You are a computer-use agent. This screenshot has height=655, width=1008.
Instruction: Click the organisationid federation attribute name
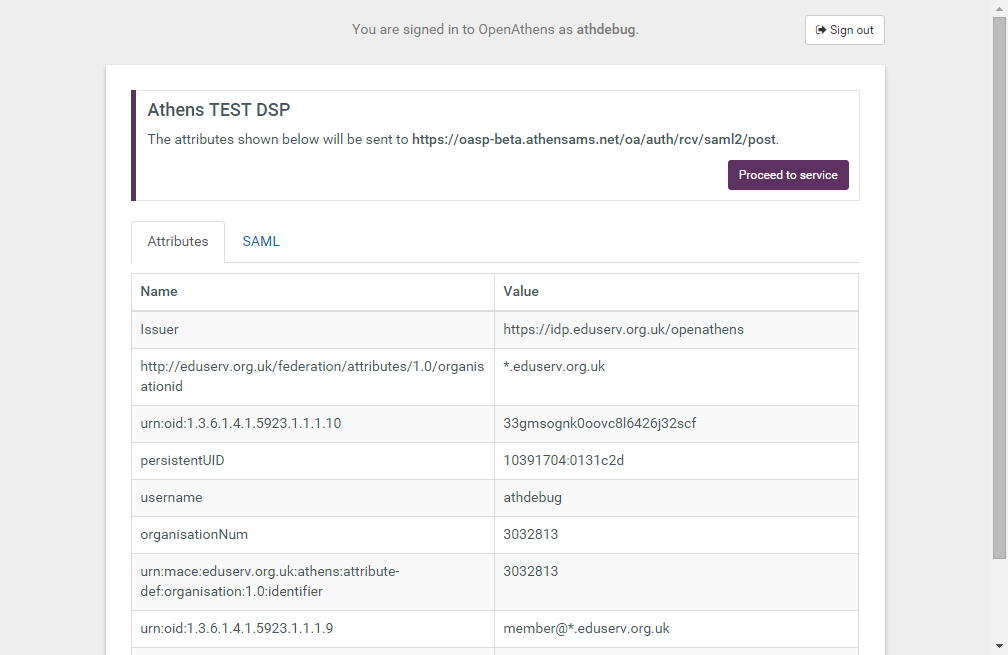(311, 376)
